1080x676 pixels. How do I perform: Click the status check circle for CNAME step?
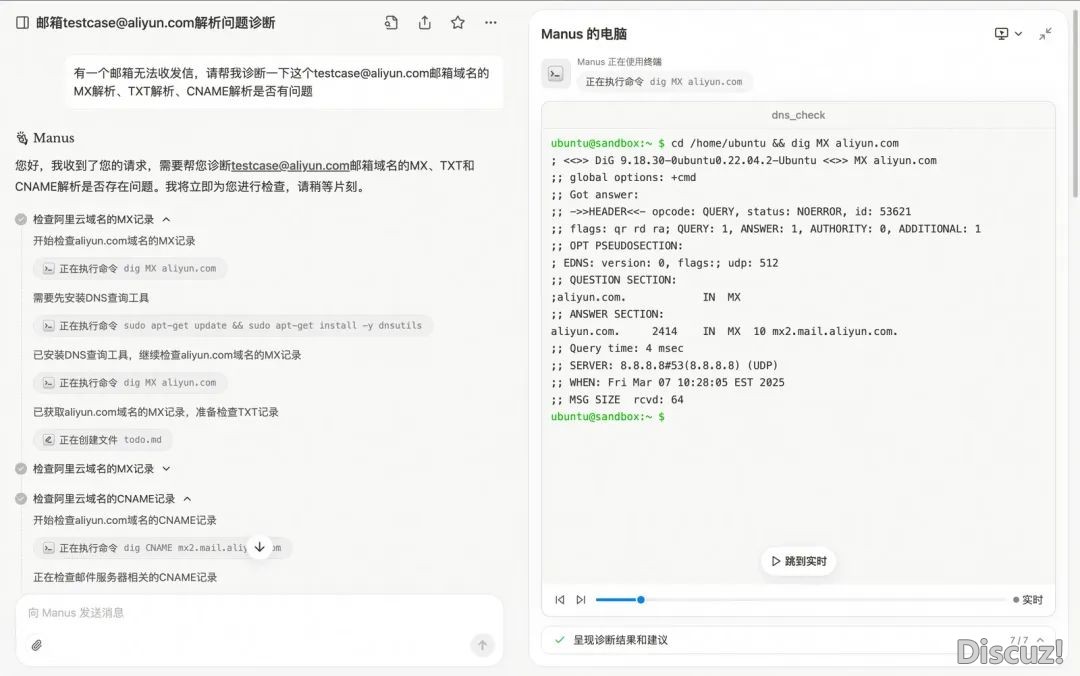(21, 499)
